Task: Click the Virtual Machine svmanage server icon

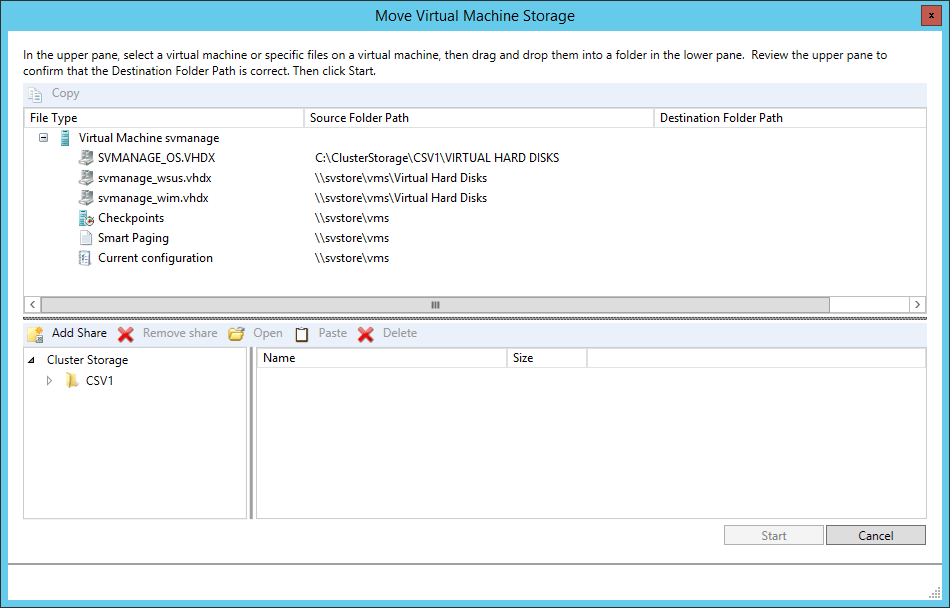Action: point(65,138)
